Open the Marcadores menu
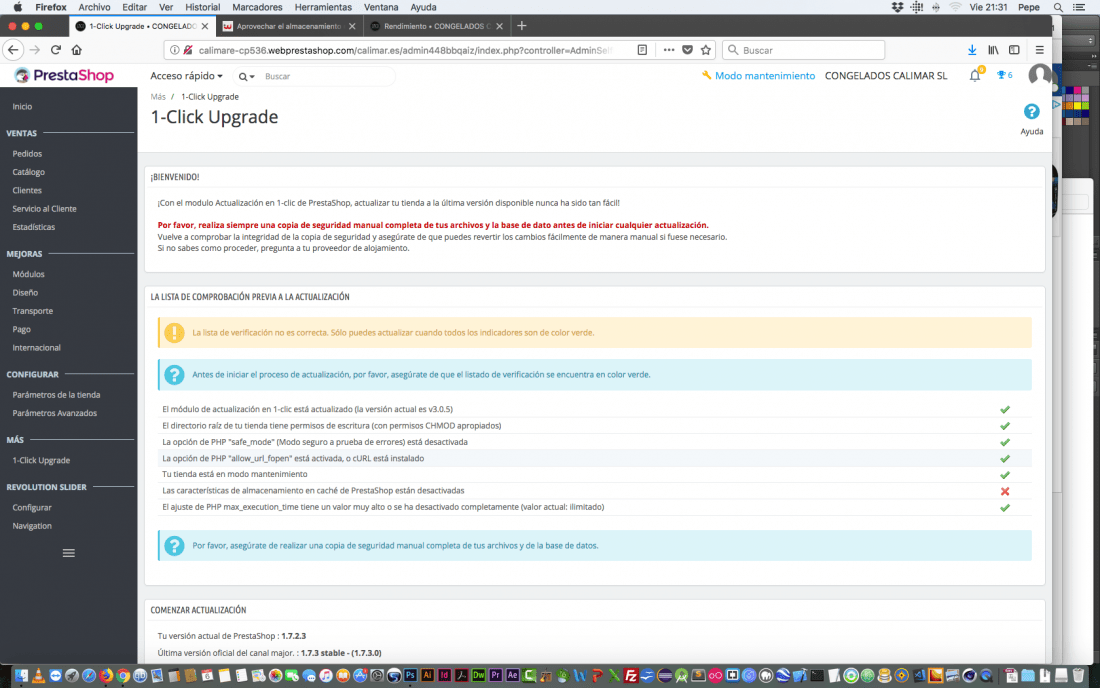 [257, 7]
